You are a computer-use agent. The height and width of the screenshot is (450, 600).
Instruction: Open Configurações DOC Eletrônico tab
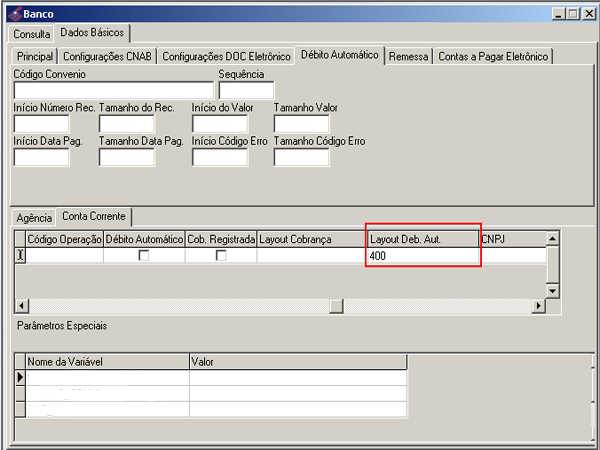click(227, 57)
